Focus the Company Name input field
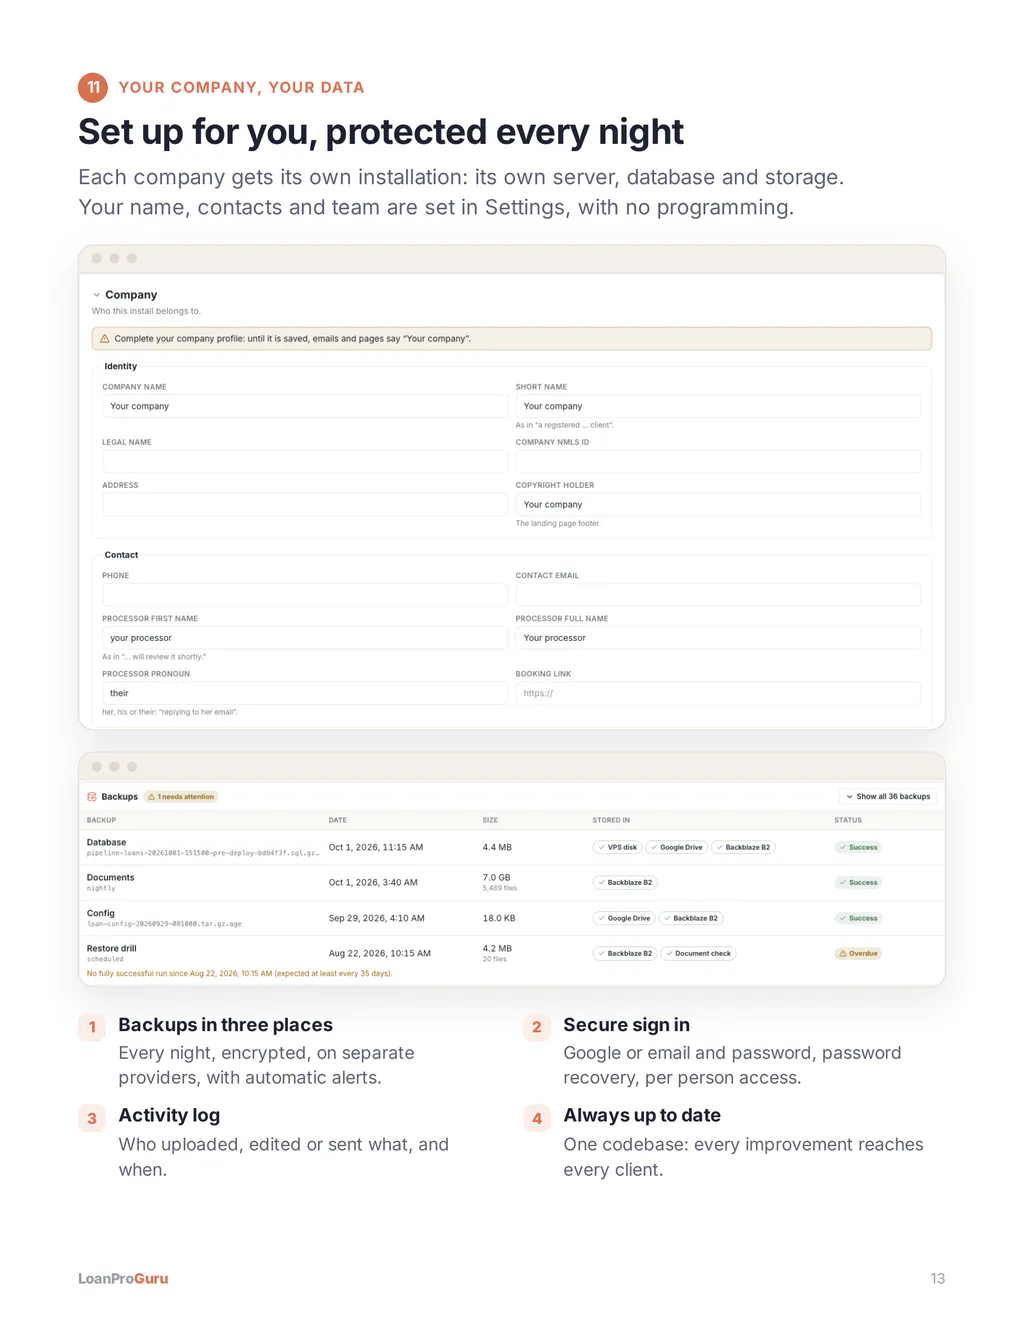 pos(305,406)
